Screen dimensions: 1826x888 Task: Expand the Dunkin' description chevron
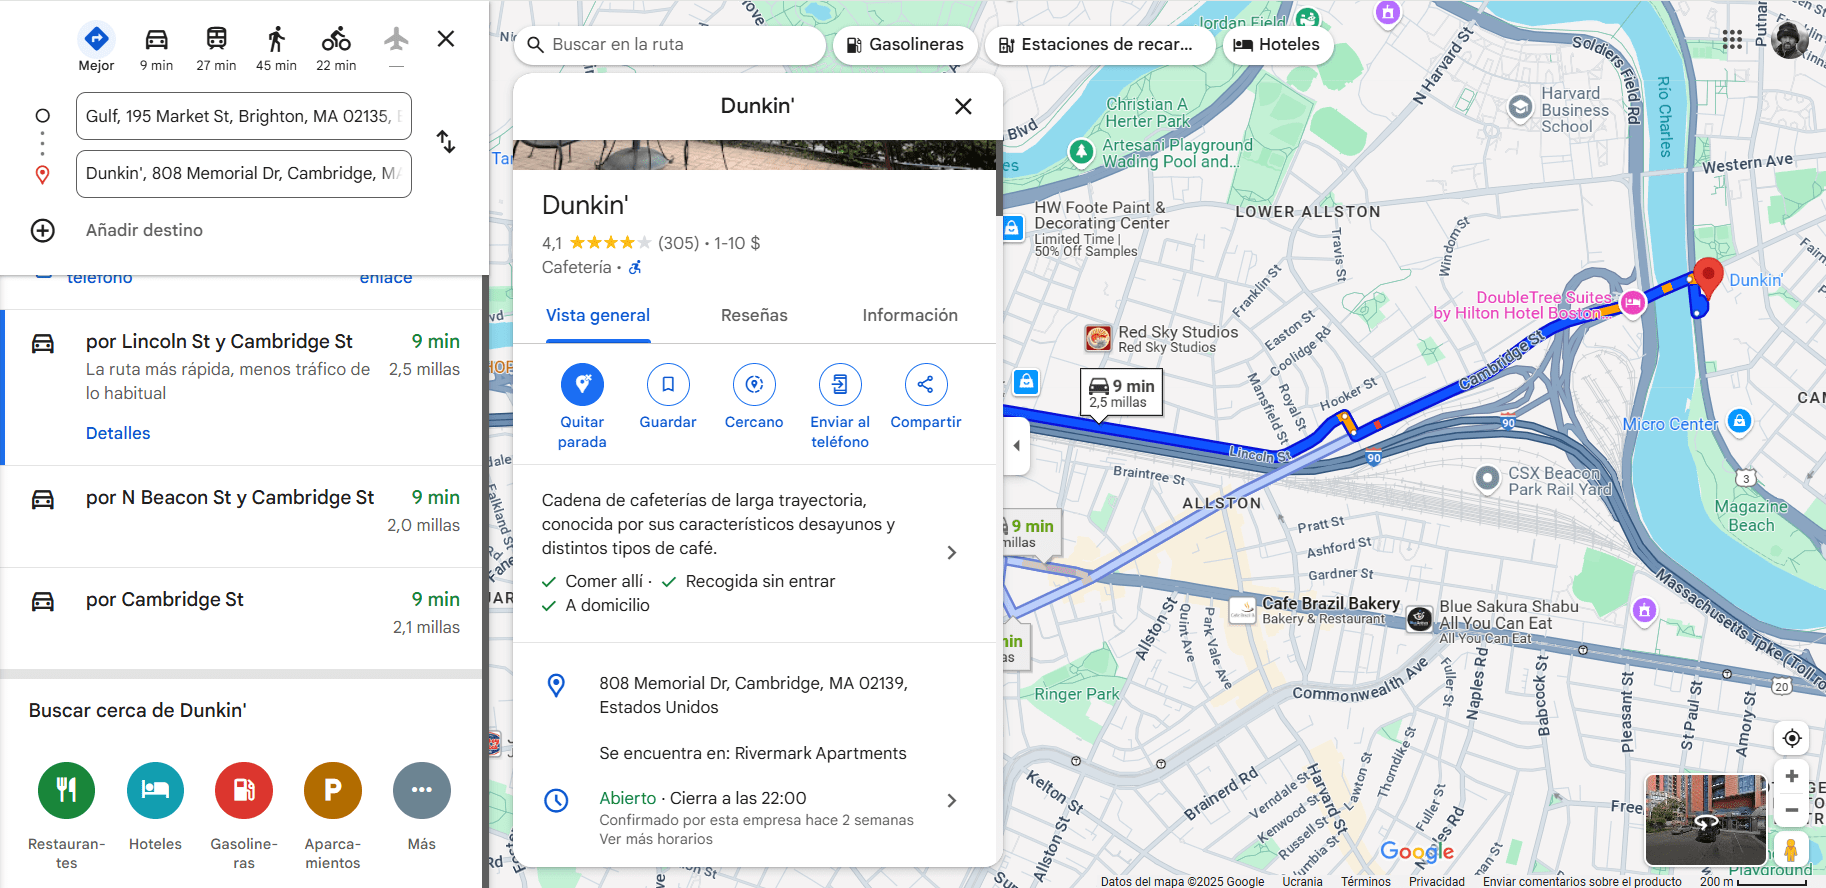click(951, 553)
